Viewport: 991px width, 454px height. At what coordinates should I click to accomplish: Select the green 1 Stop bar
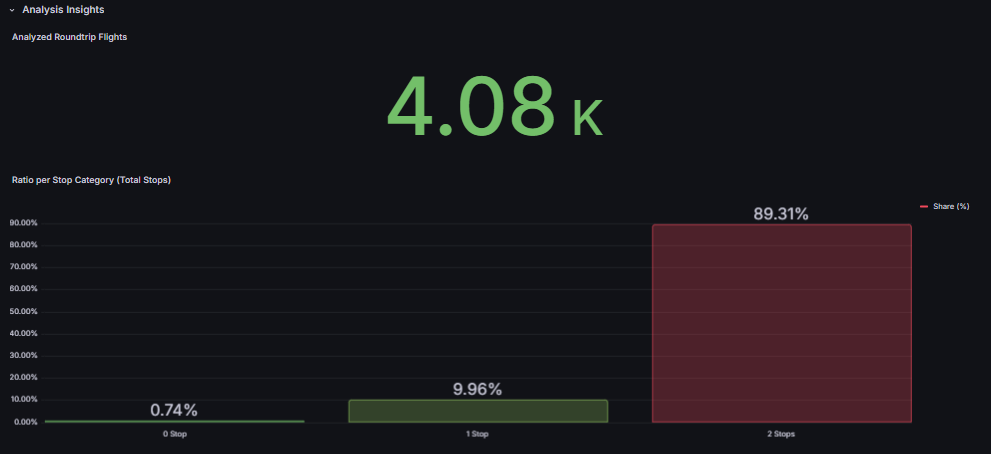[477, 411]
